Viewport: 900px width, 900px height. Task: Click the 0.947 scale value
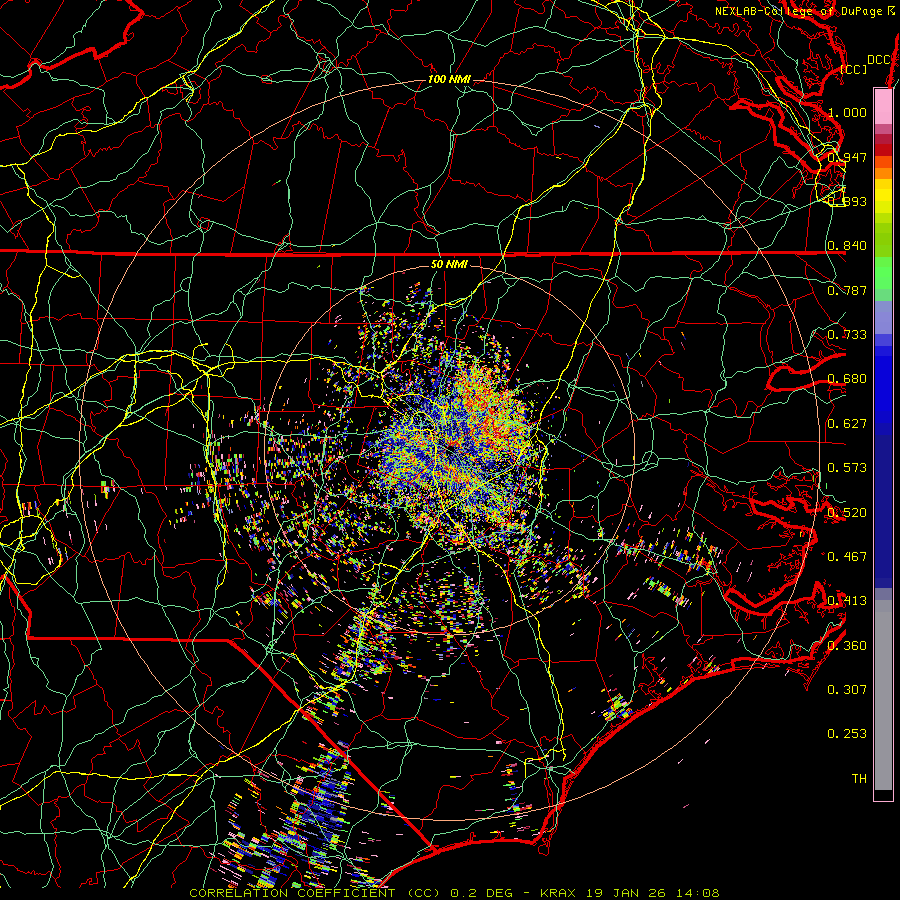coord(847,157)
